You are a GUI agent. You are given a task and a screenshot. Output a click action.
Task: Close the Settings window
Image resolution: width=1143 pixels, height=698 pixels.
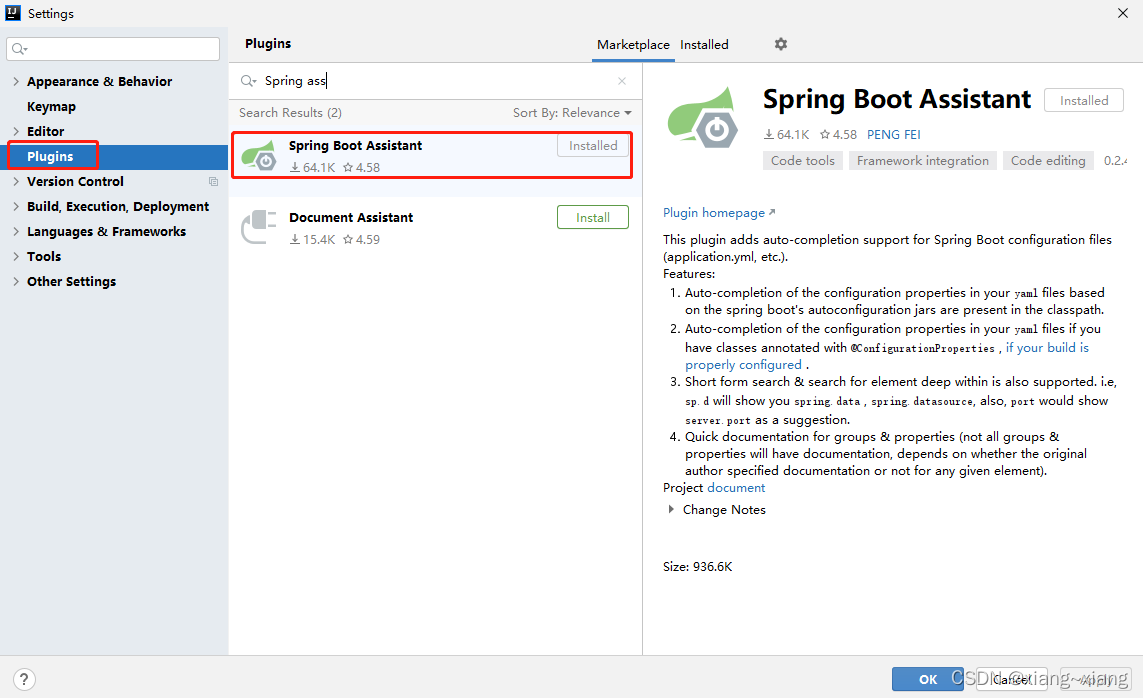point(1123,13)
